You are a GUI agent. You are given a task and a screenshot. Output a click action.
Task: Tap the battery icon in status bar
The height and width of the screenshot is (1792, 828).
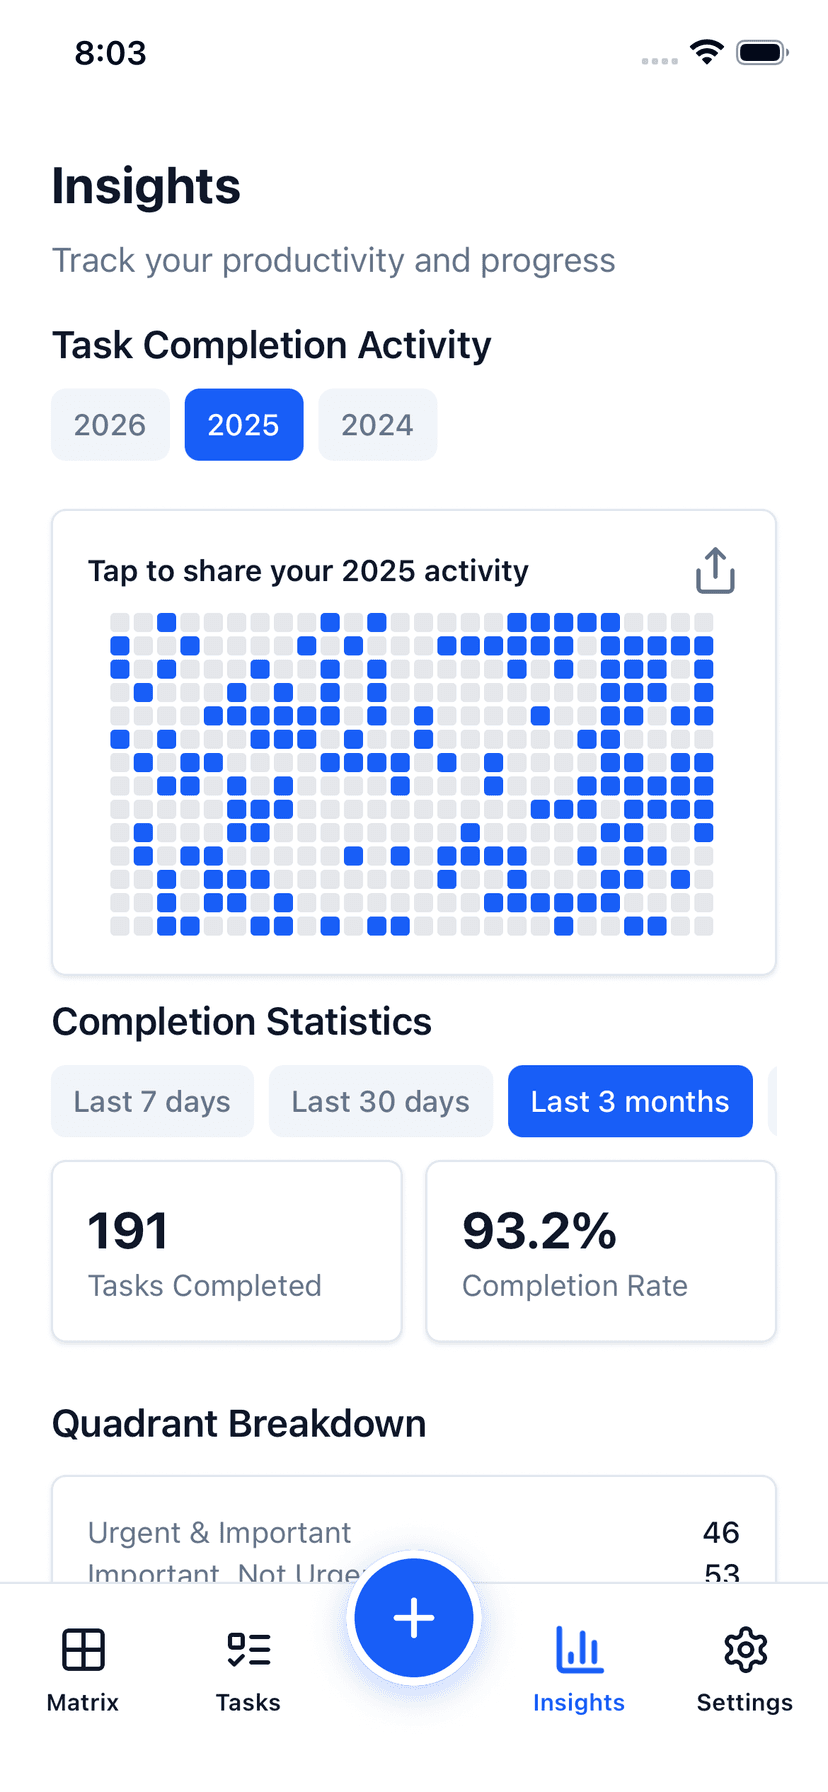[761, 53]
